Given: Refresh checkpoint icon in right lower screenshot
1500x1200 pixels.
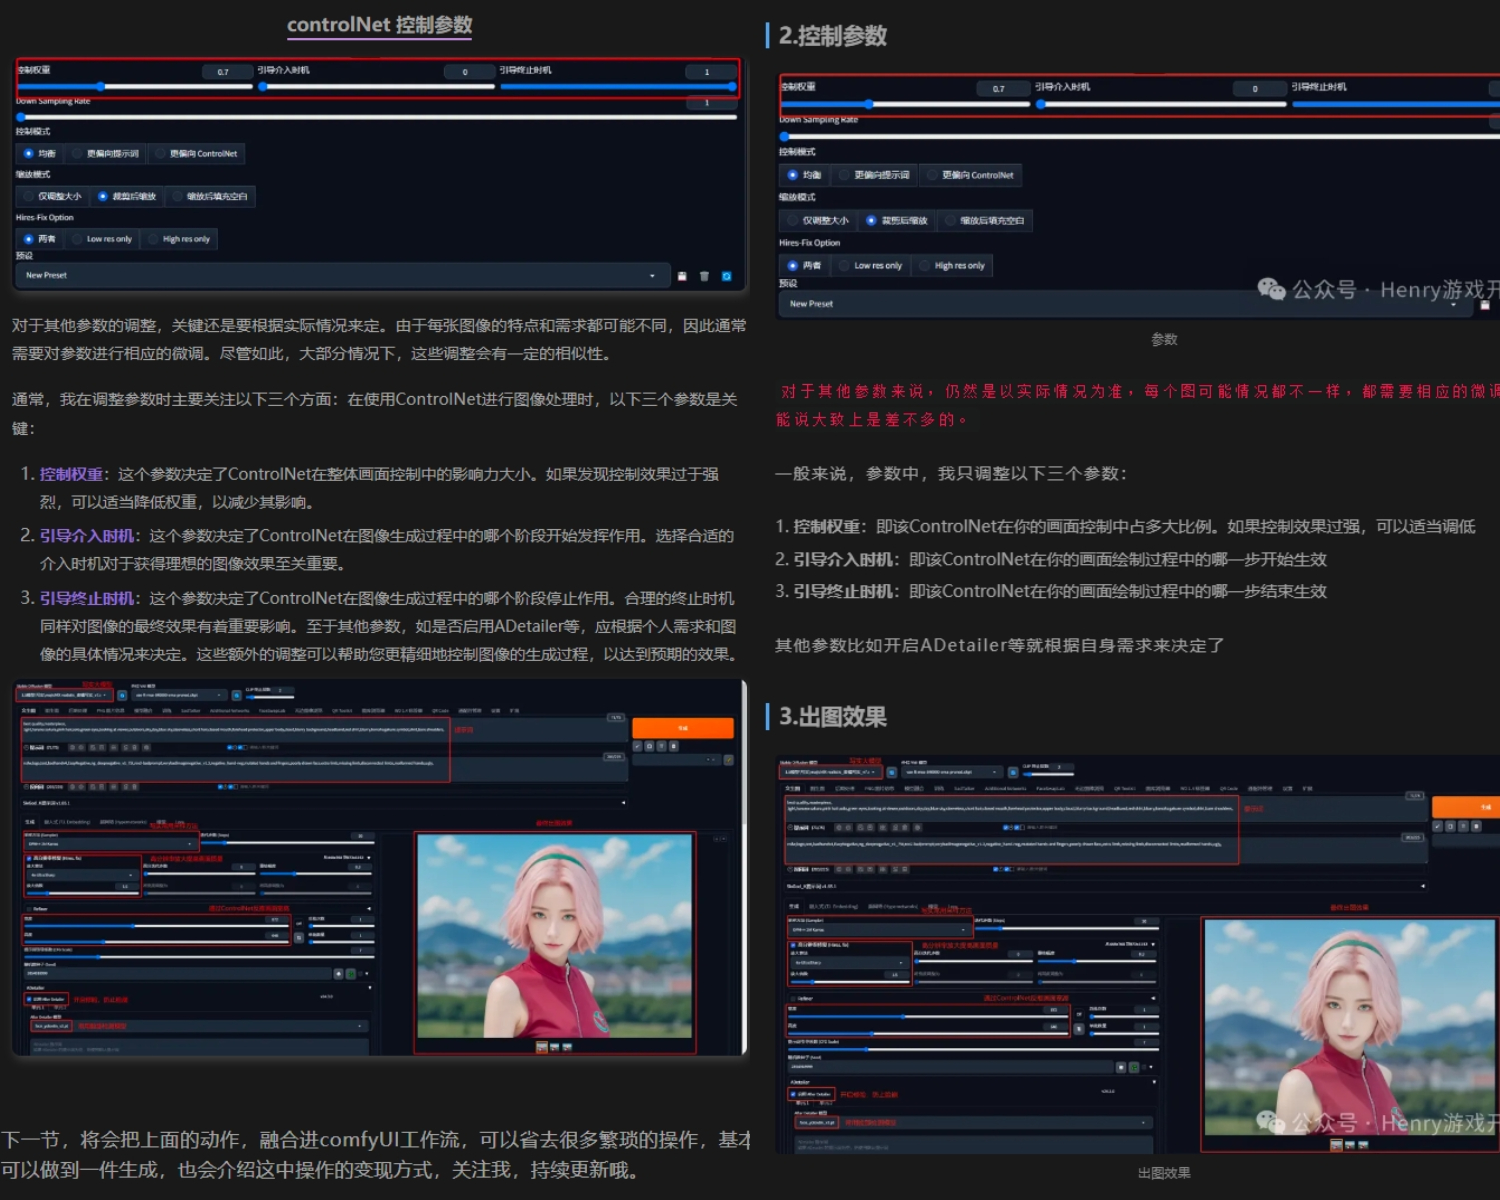Looking at the screenshot, I should point(891,772).
